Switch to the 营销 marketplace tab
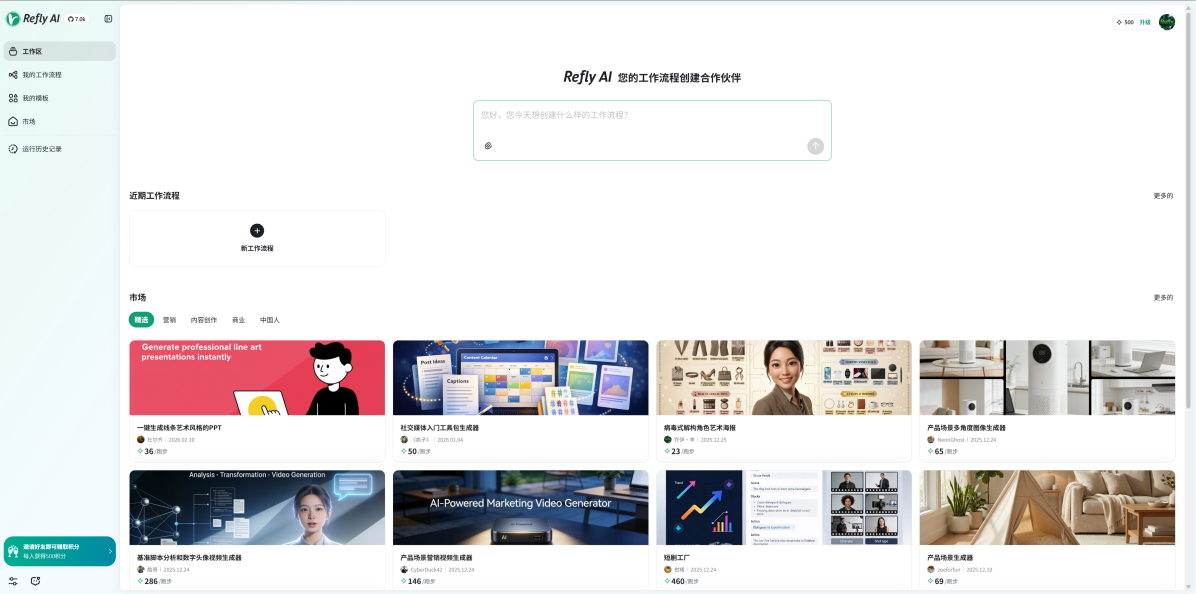Image resolution: width=1196 pixels, height=594 pixels. (169, 319)
